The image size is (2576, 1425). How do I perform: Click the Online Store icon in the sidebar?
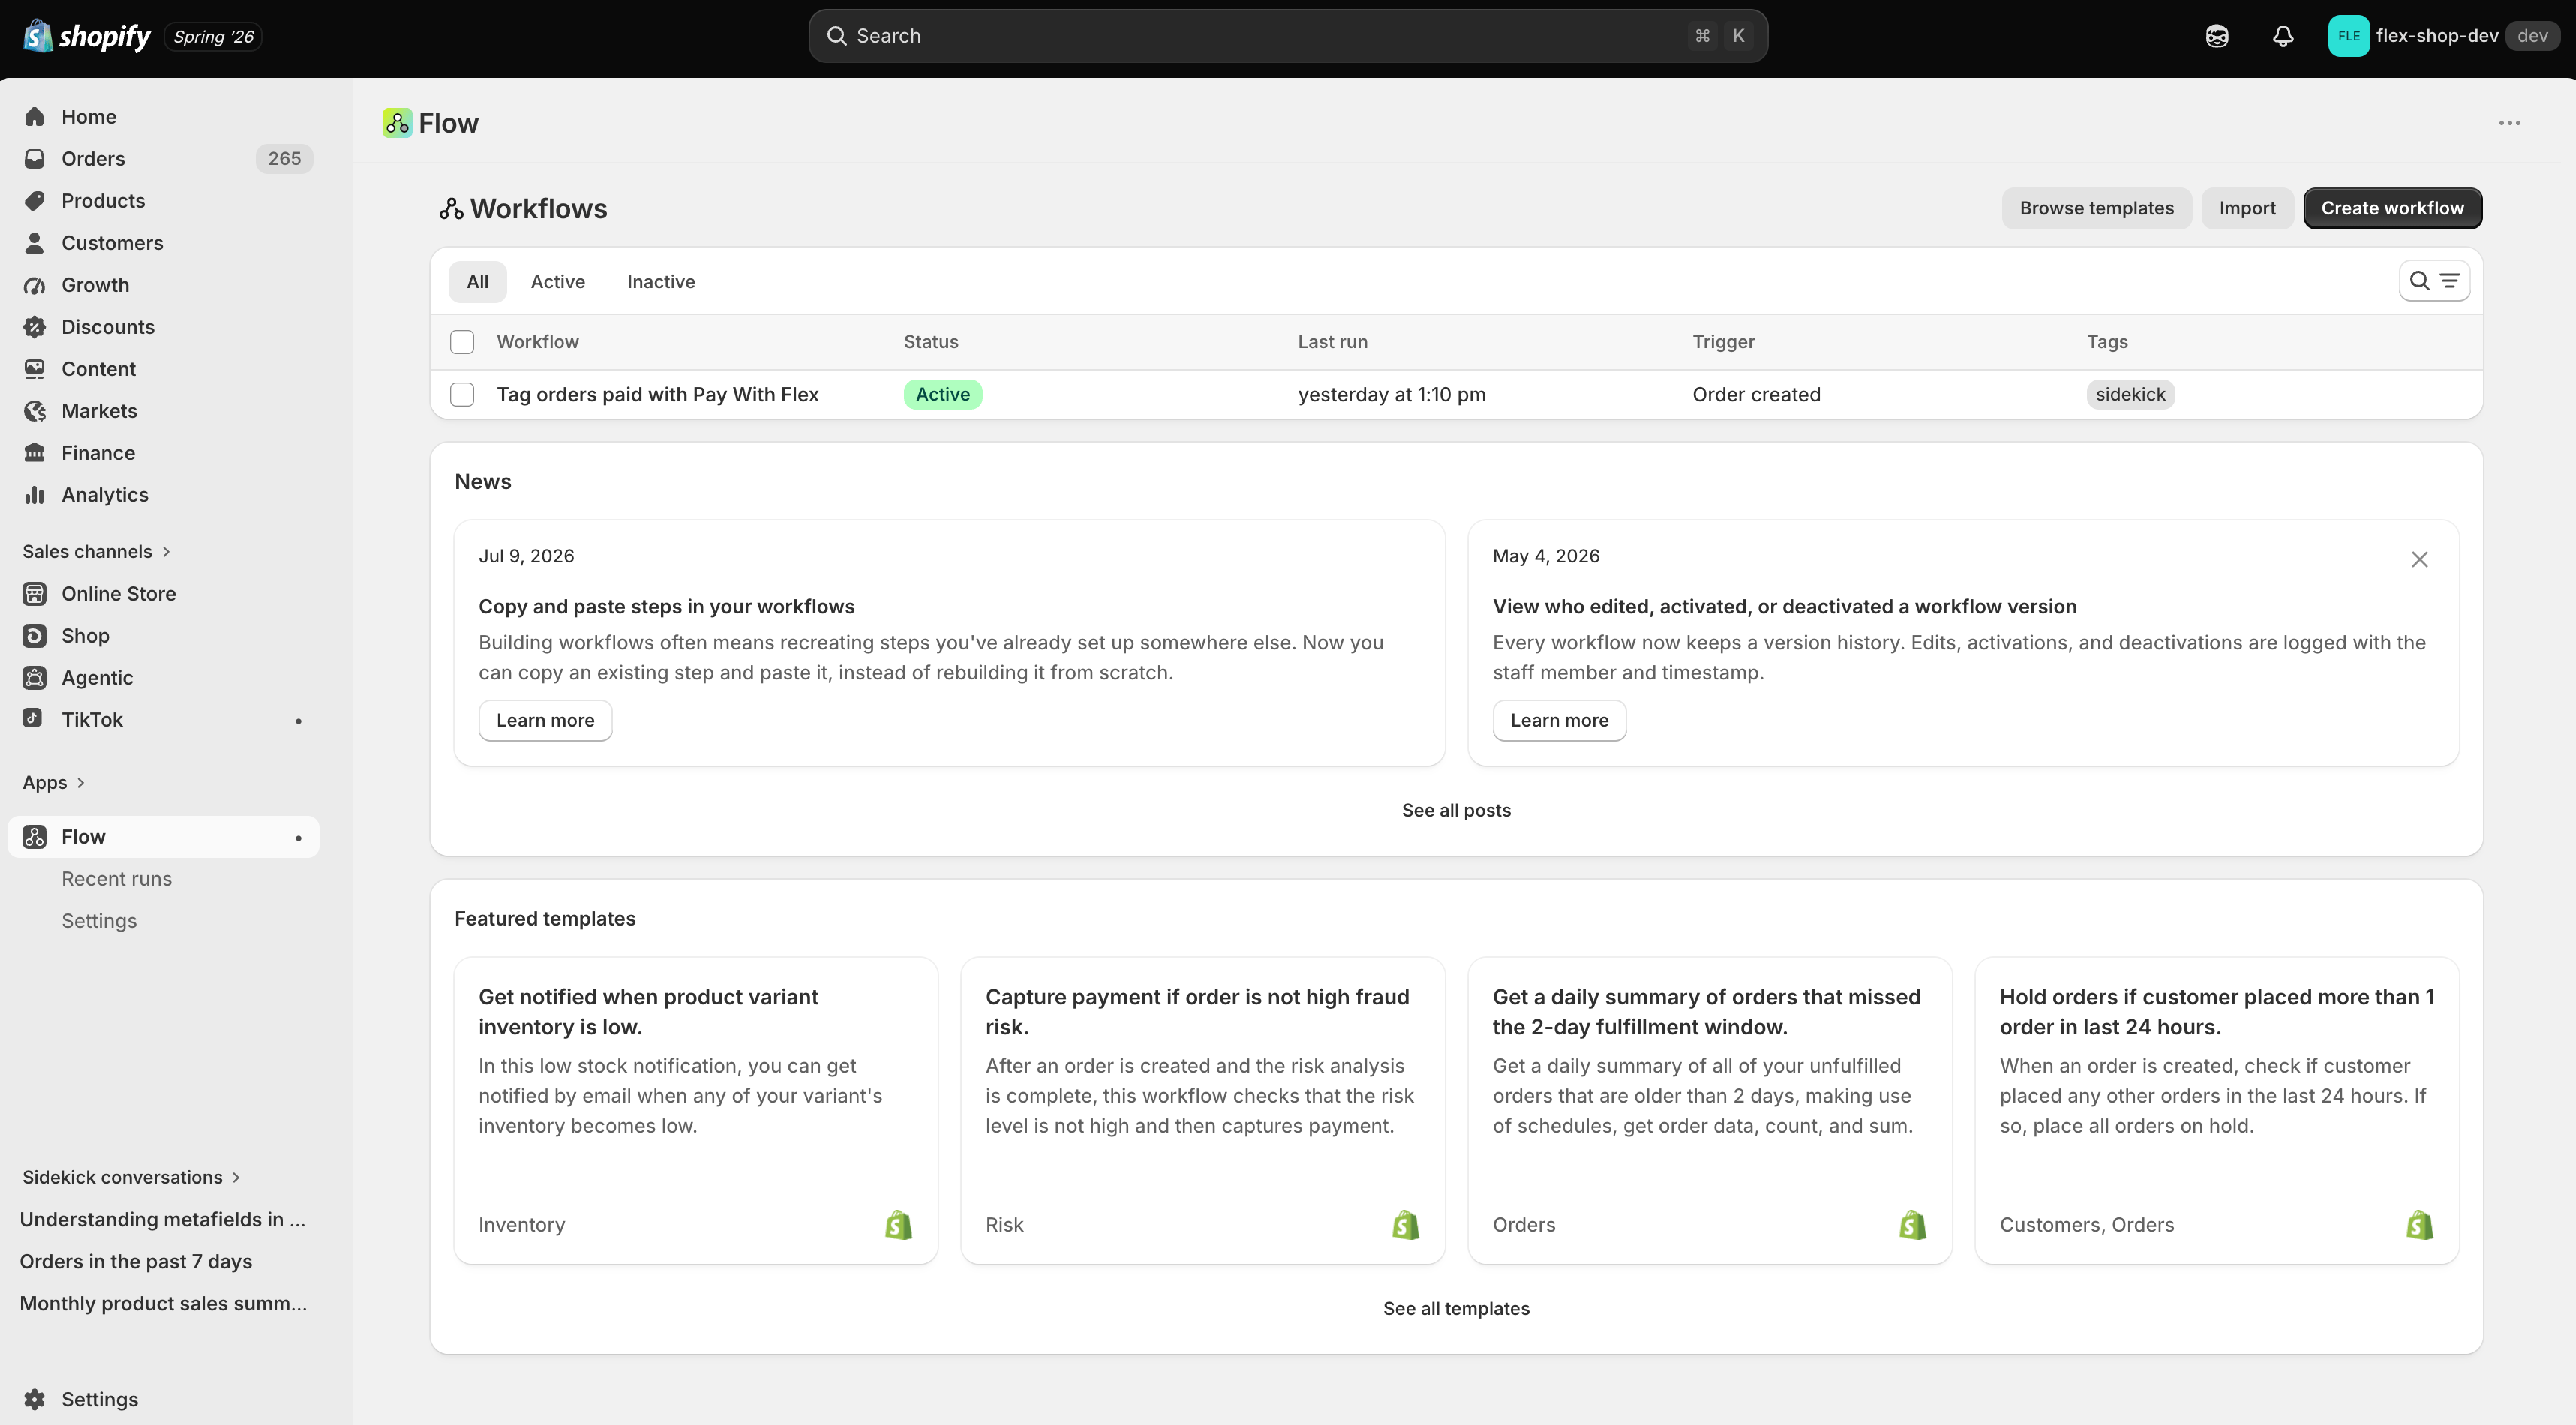35,594
